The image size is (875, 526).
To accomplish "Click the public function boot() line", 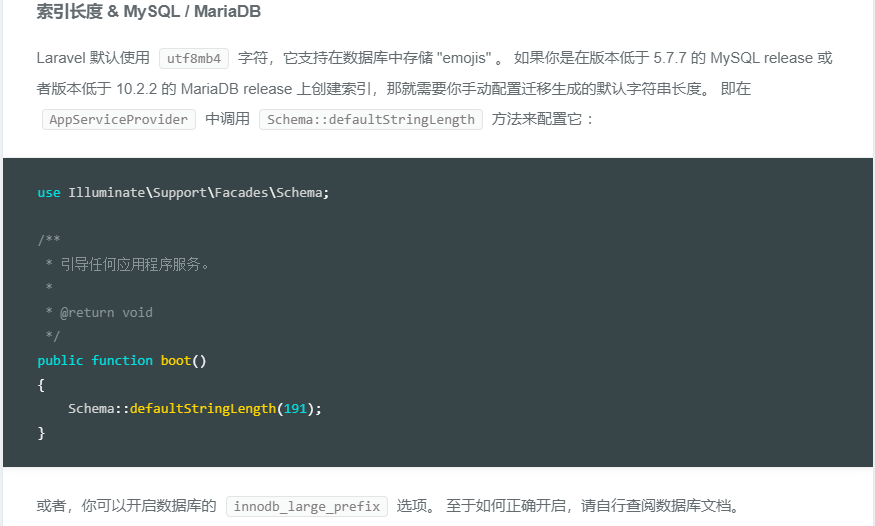I will (x=122, y=361).
